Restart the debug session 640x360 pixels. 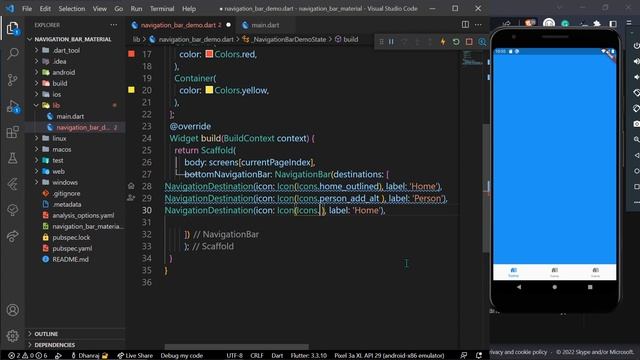pyautogui.click(x=456, y=42)
